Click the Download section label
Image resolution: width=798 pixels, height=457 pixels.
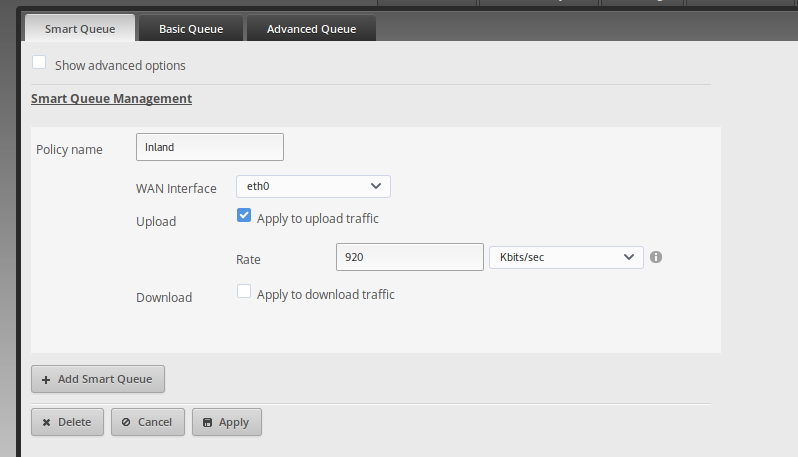tap(164, 297)
